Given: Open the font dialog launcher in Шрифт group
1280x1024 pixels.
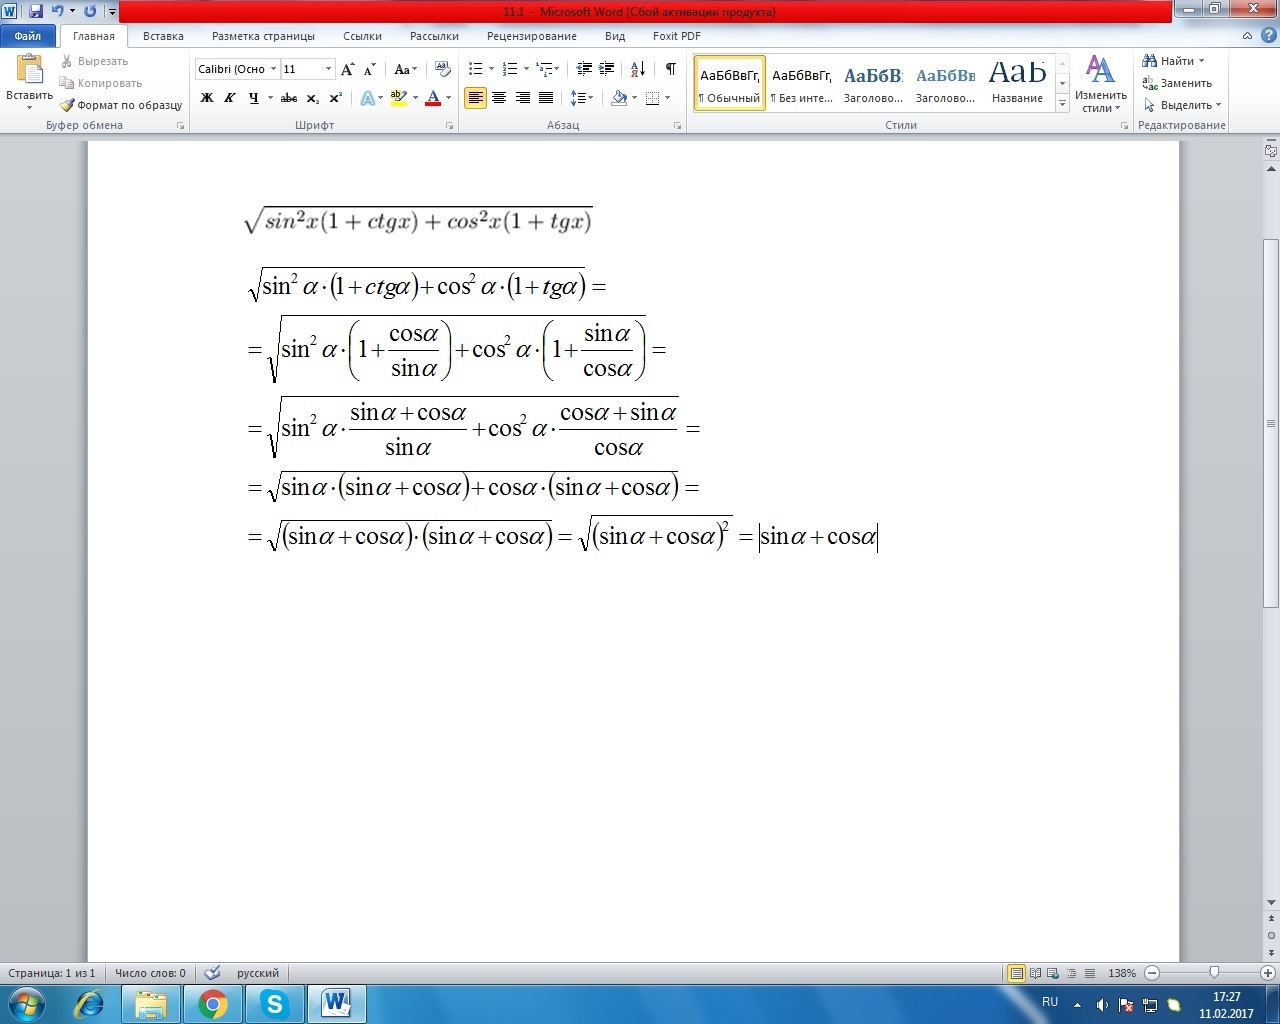Looking at the screenshot, I should click(449, 126).
